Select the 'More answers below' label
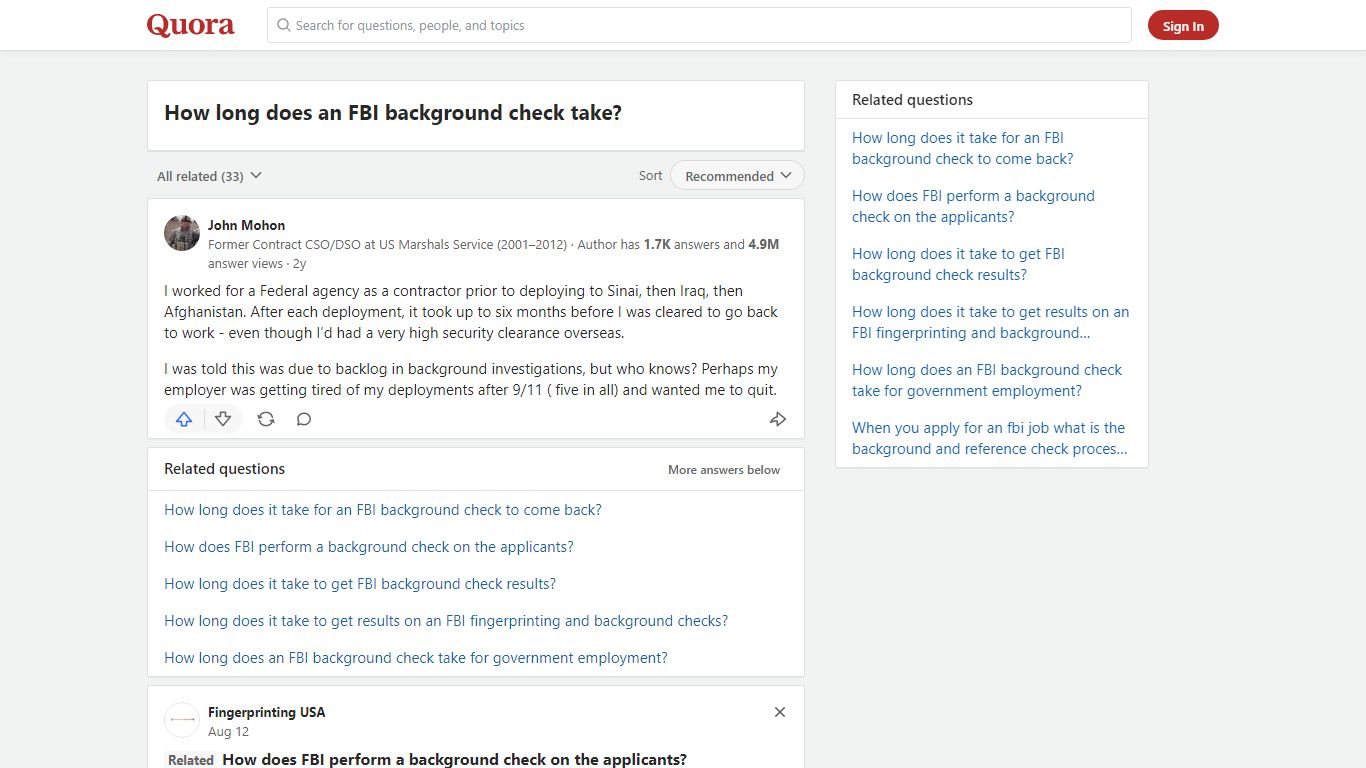The height and width of the screenshot is (768, 1366). click(724, 469)
